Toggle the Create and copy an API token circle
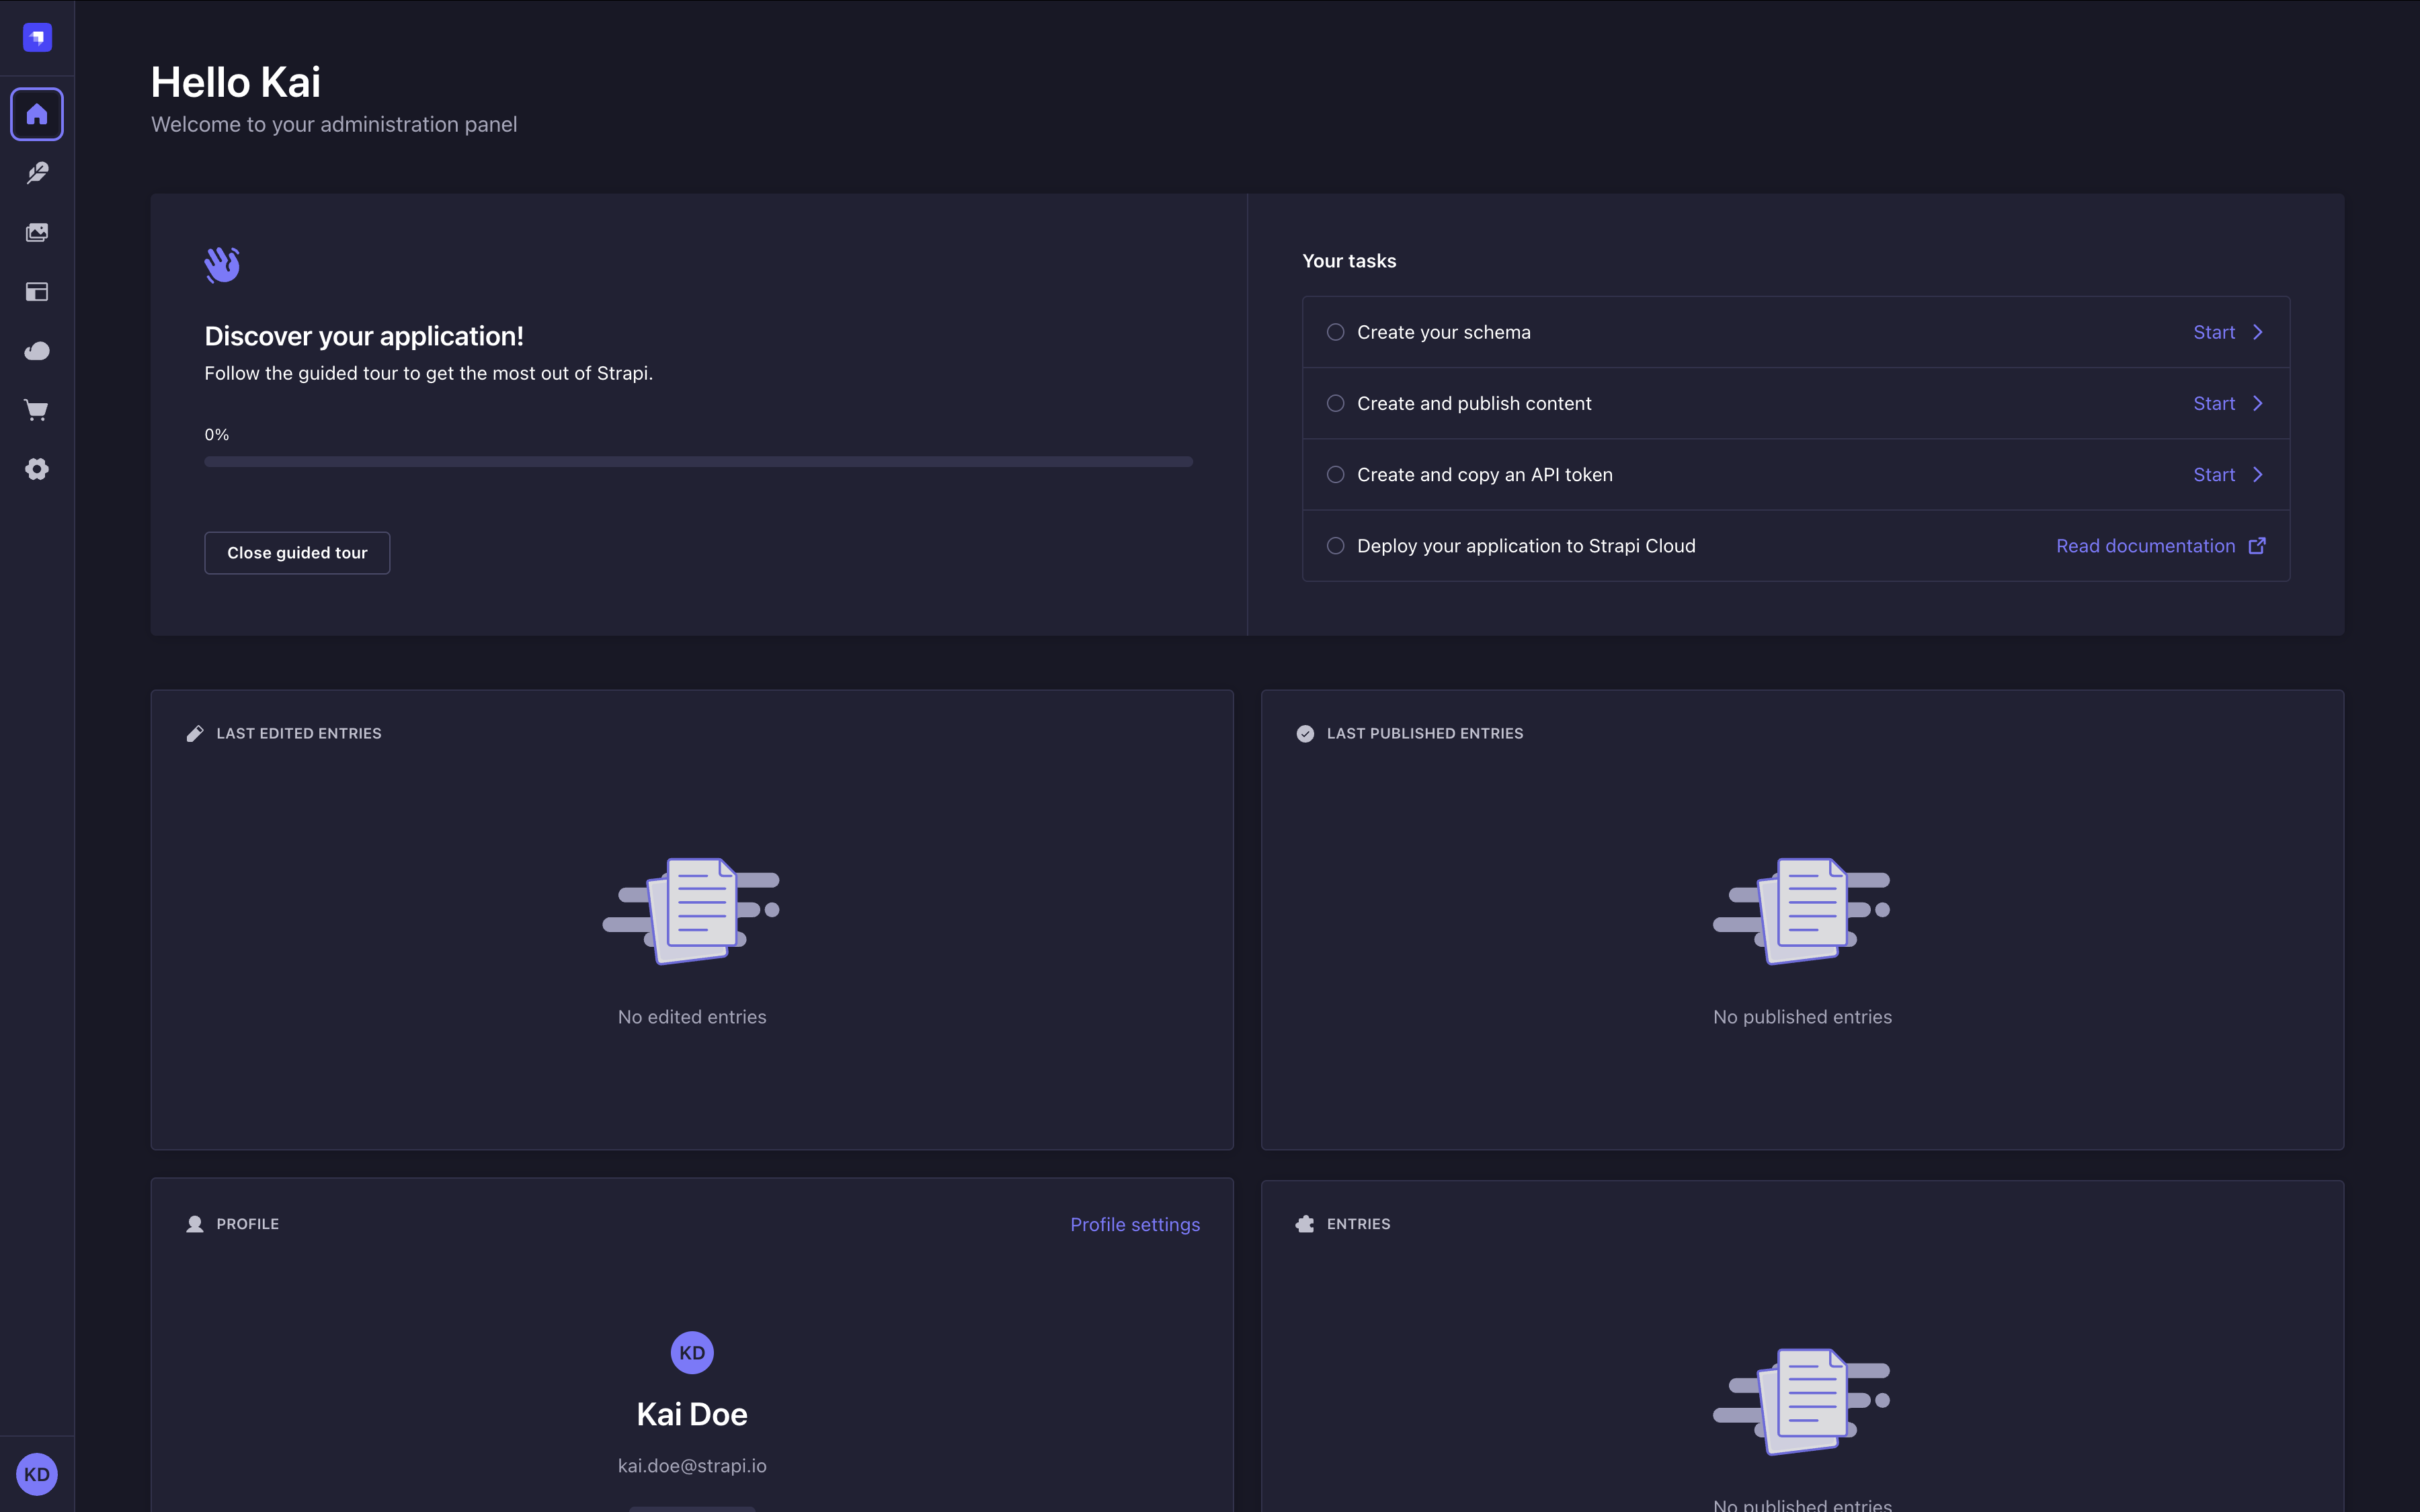This screenshot has width=2420, height=1512. (1336, 474)
